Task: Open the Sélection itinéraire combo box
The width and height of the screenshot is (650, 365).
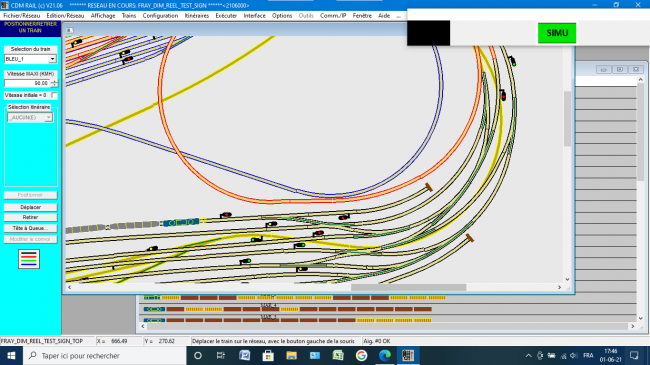Action: (30, 117)
